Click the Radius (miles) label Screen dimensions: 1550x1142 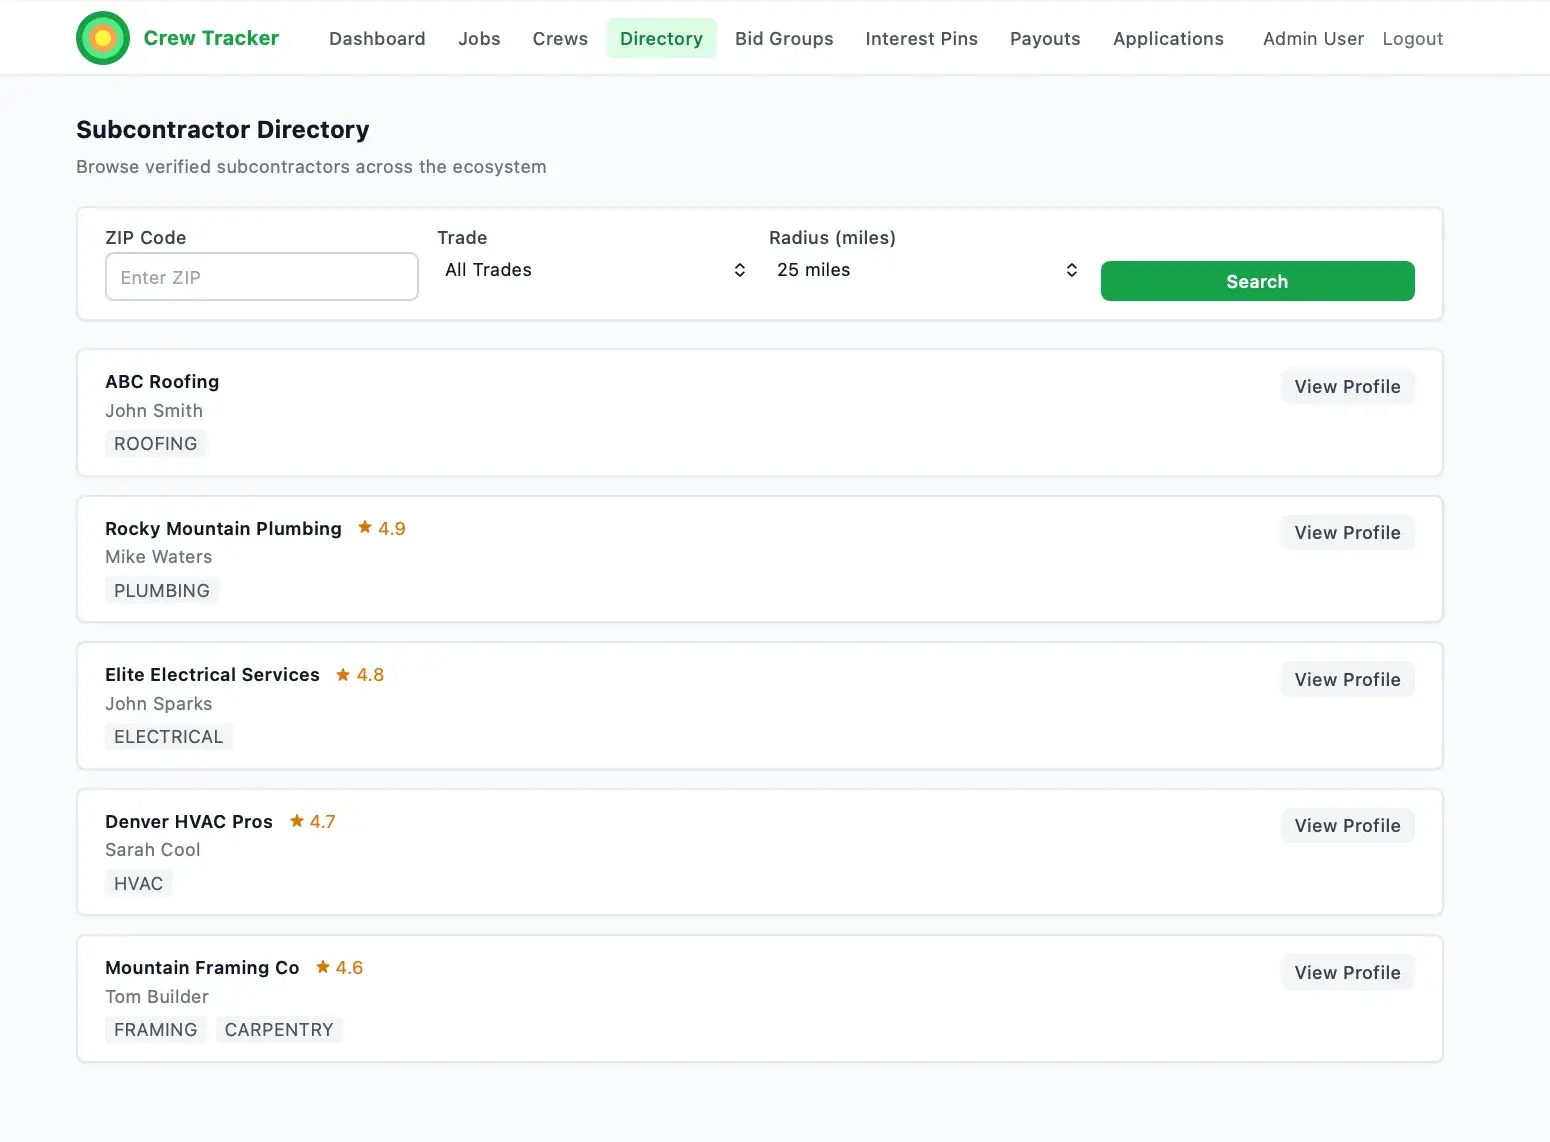pos(832,237)
